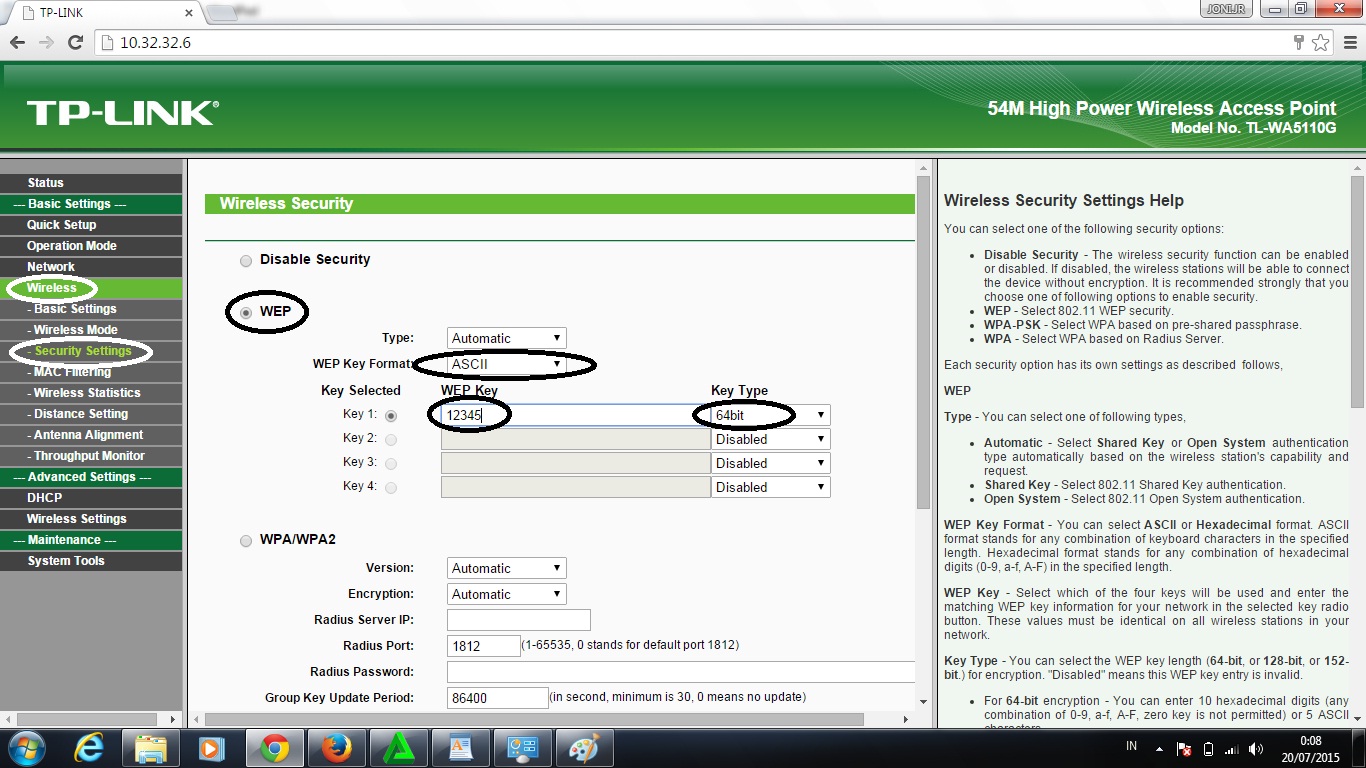This screenshot has height=768, width=1366.
Task: Select the Key 3 radio button
Action: 391,463
